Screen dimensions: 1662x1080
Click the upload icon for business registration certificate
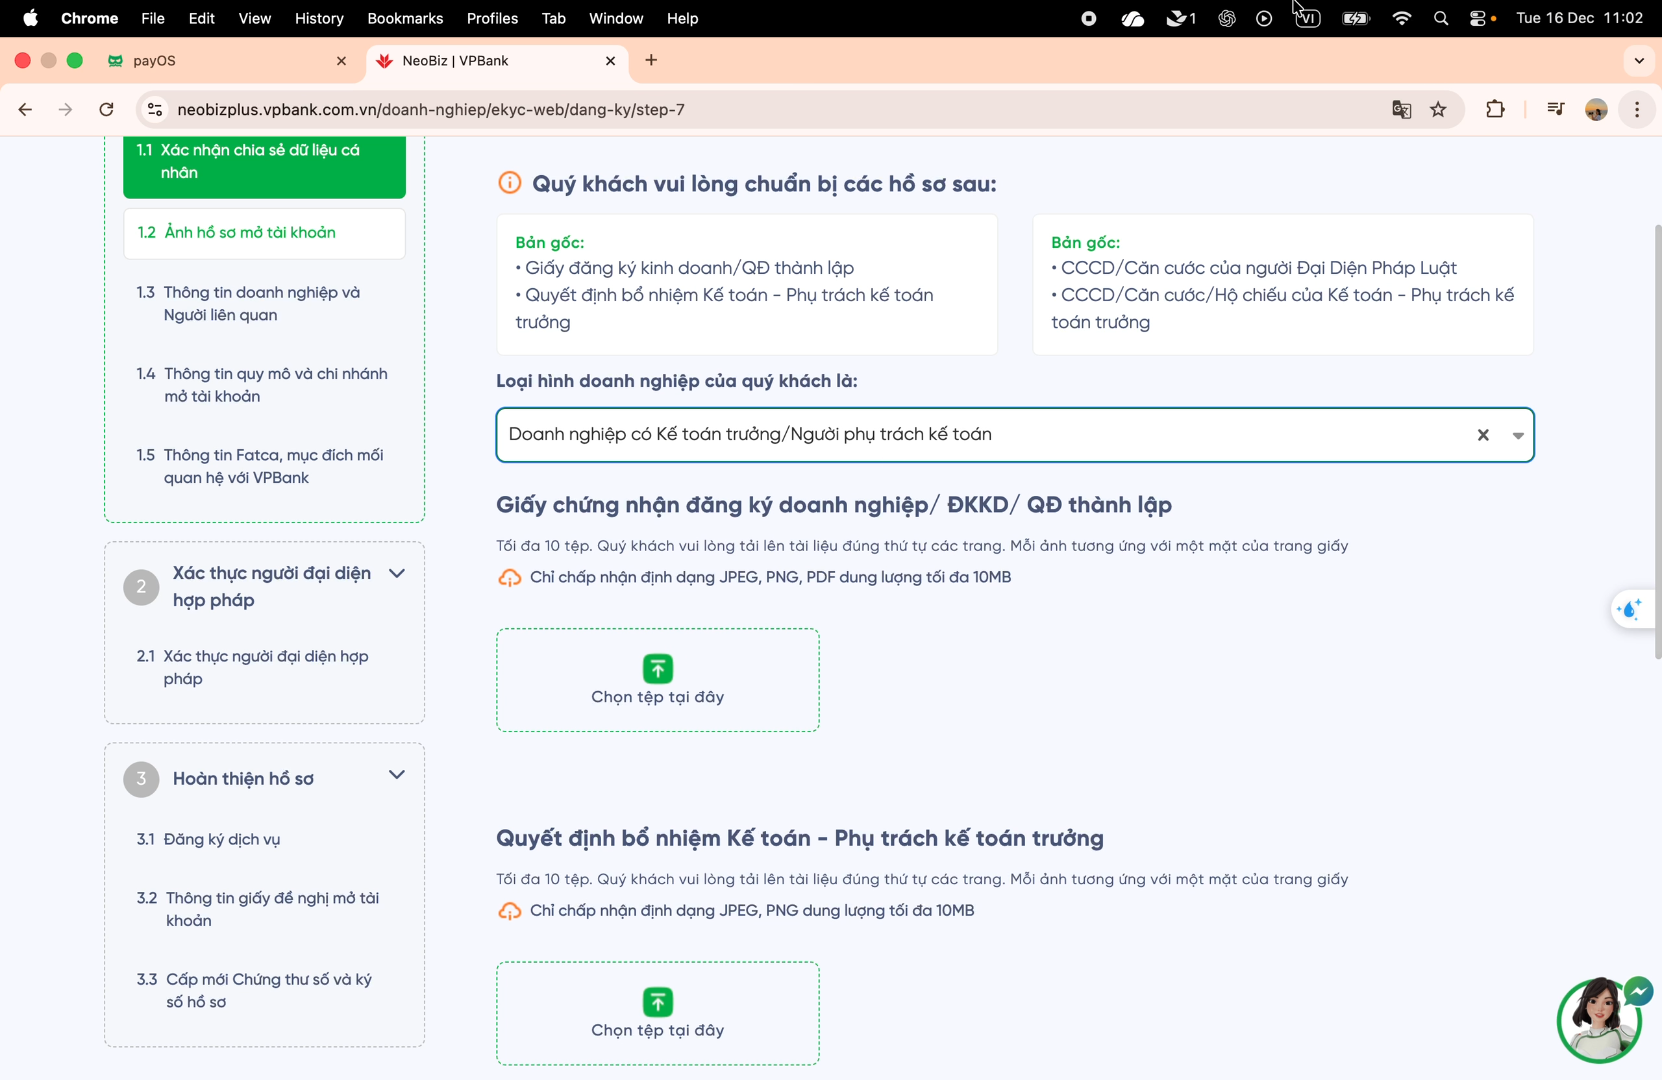[657, 668]
